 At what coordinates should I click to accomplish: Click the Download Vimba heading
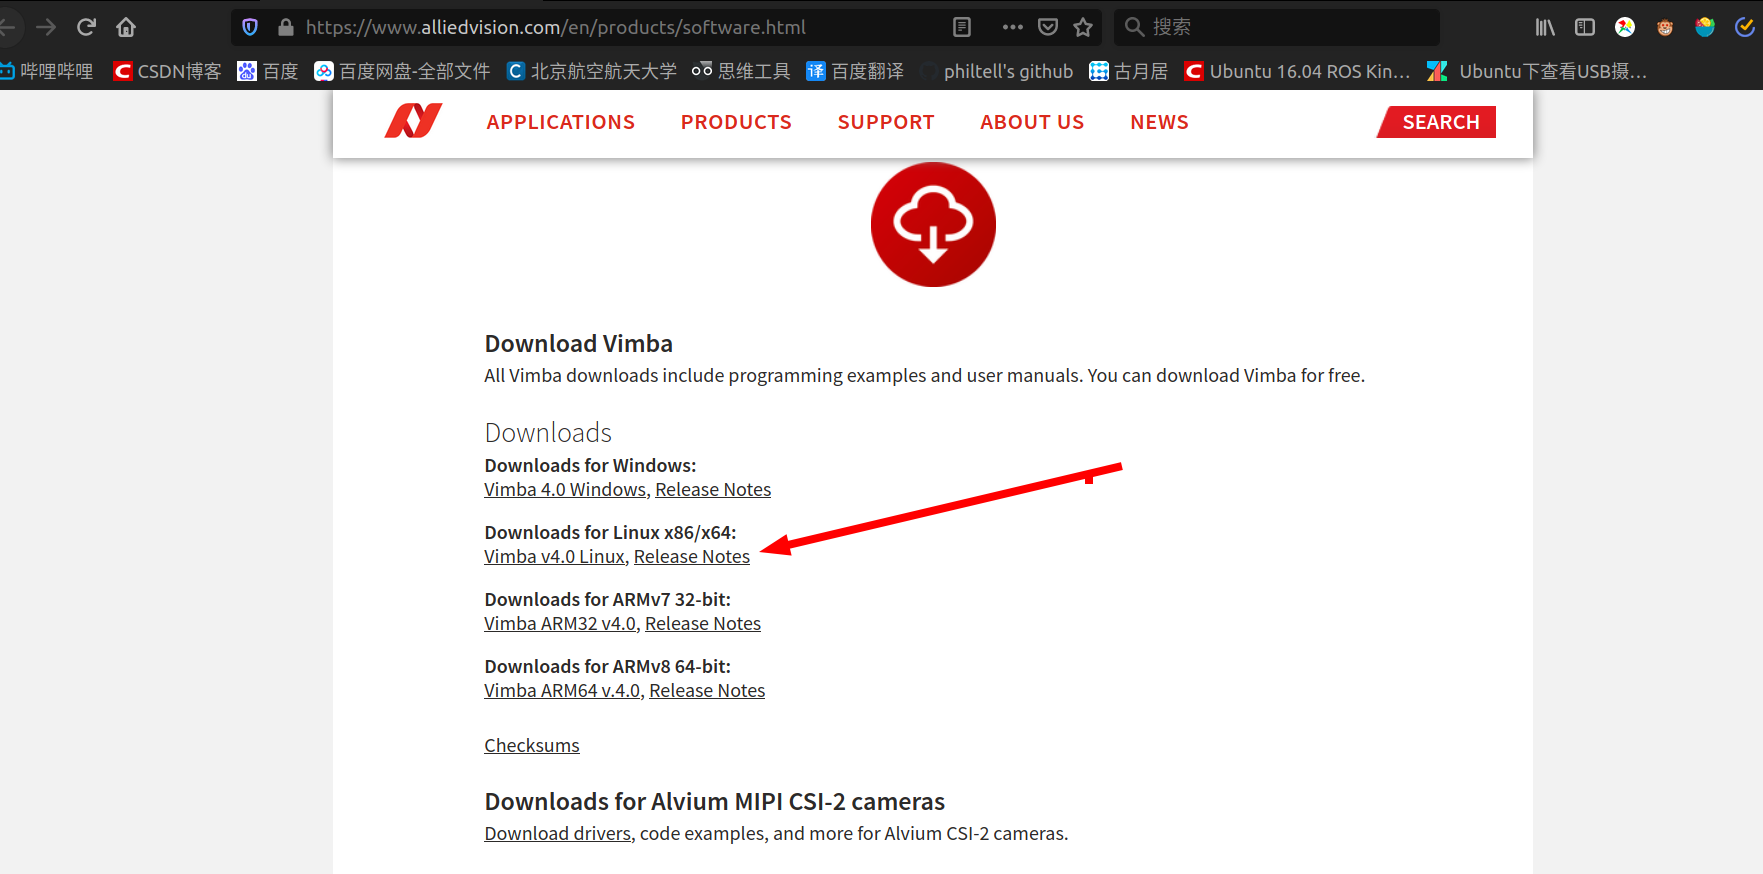[x=579, y=344]
